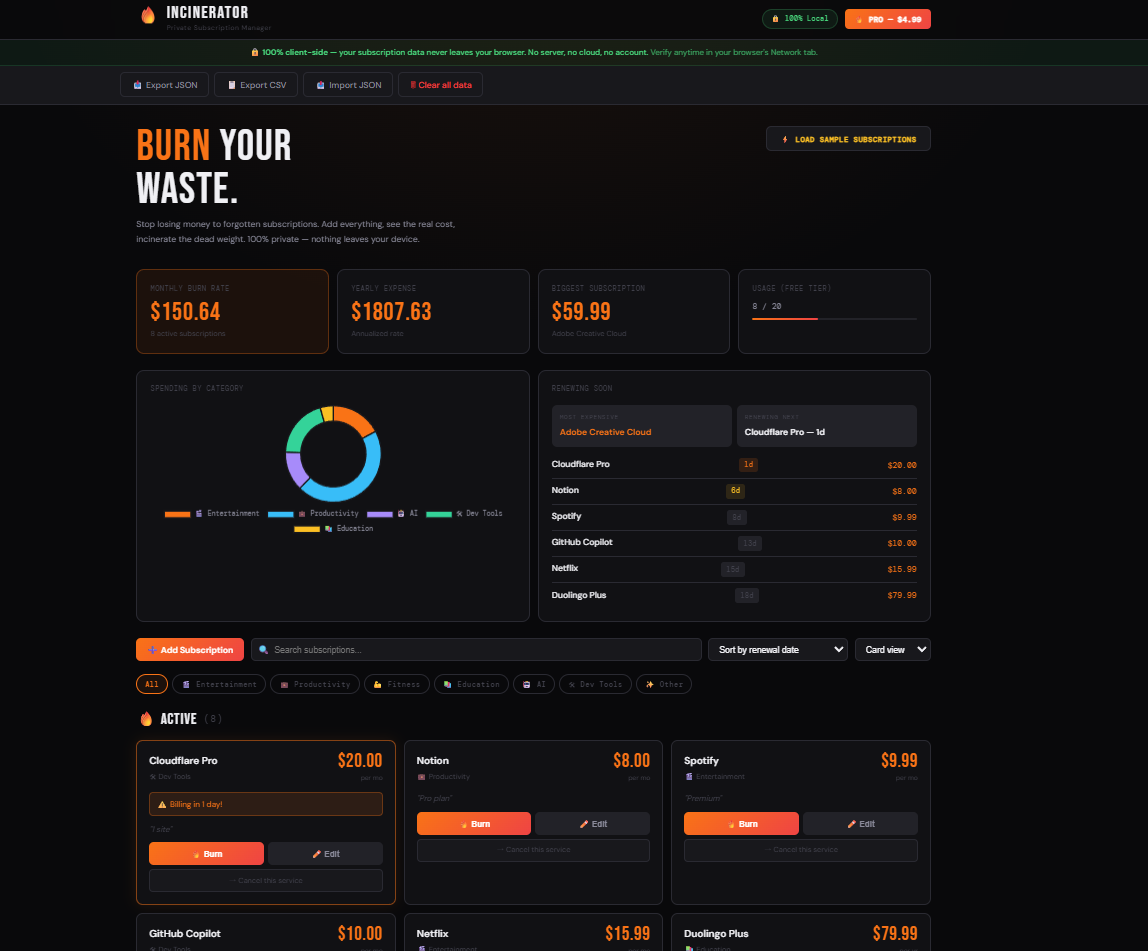The height and width of the screenshot is (951, 1148).
Task: Open the Sort by renewal date dropdown
Action: [x=778, y=650]
